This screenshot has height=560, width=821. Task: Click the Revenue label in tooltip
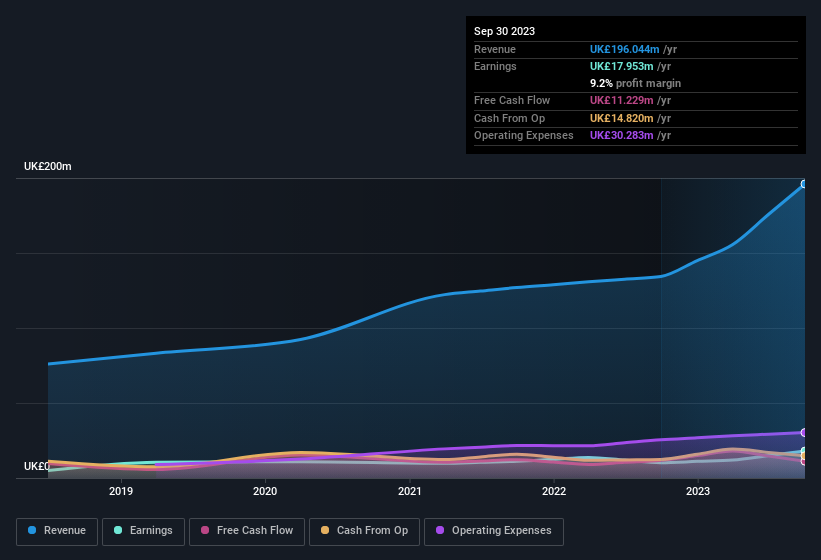[495, 49]
